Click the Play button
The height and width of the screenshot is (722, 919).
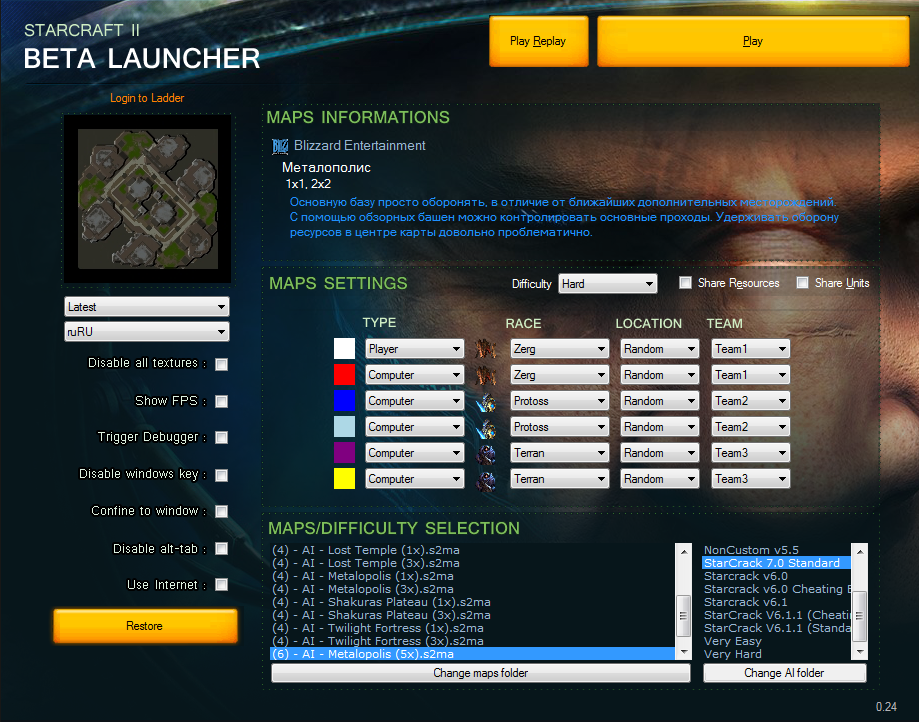(753, 41)
